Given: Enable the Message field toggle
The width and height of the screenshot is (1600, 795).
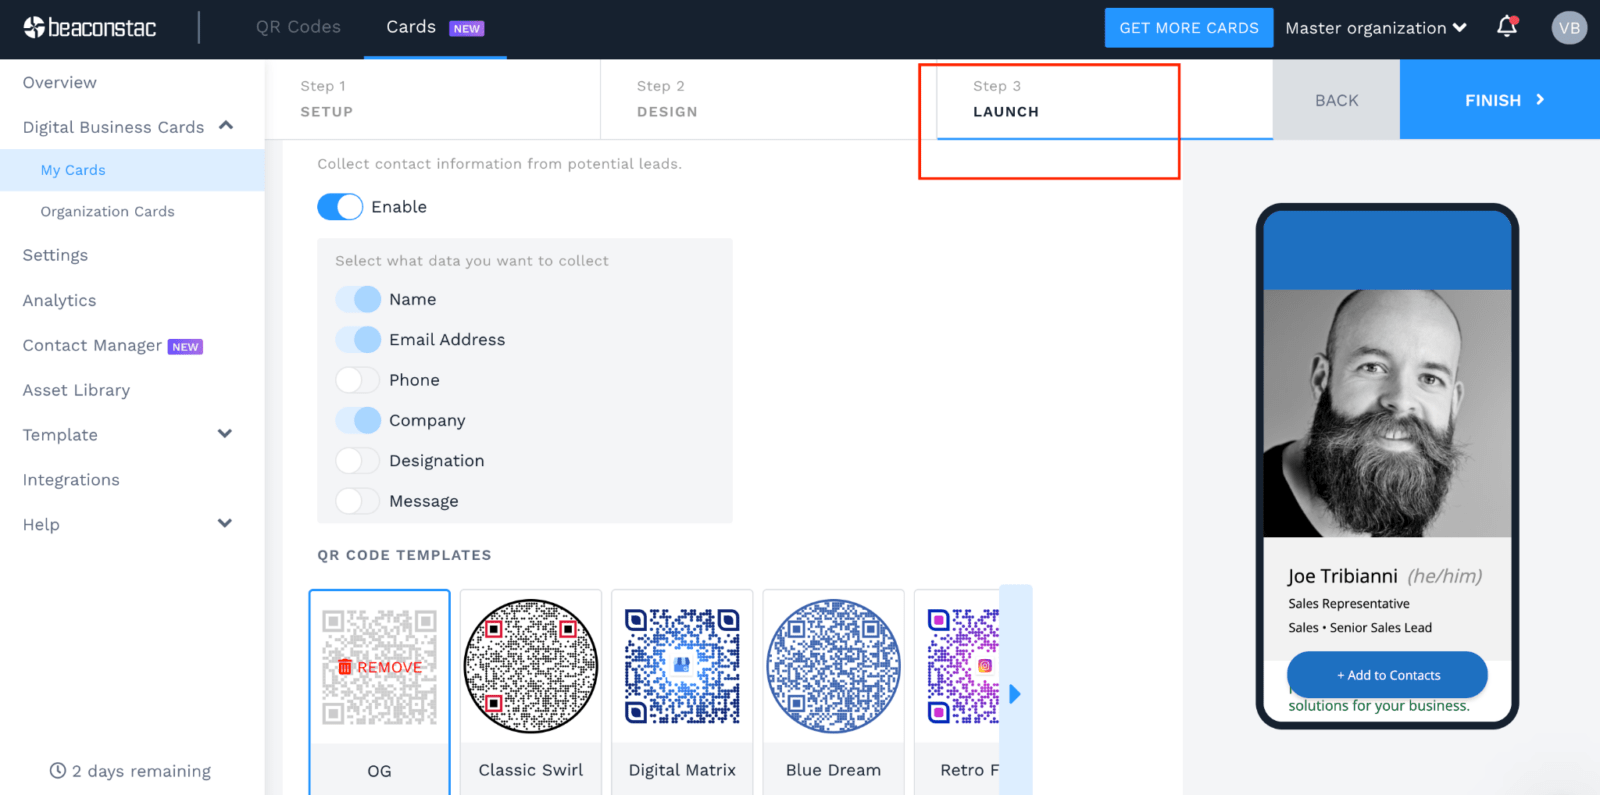Looking at the screenshot, I should click(357, 501).
